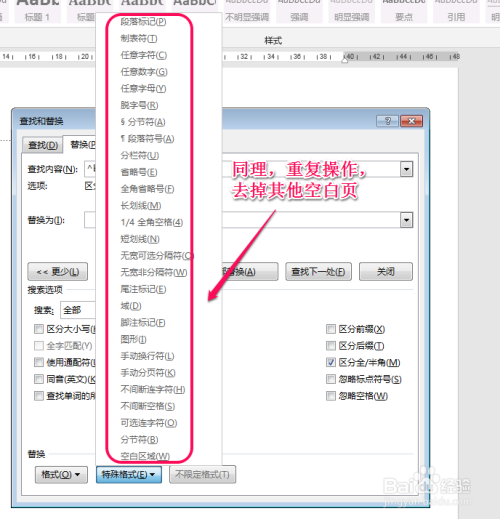This screenshot has width=500, height=519.
Task: Select 任意字符(C) menu item
Action: tap(144, 55)
